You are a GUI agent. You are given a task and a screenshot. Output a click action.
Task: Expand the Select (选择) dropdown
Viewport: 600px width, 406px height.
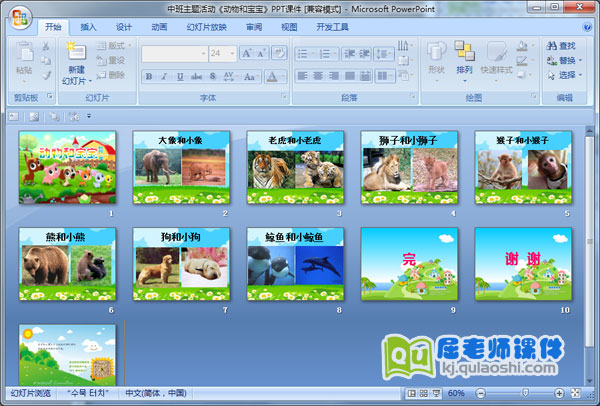[x=566, y=75]
